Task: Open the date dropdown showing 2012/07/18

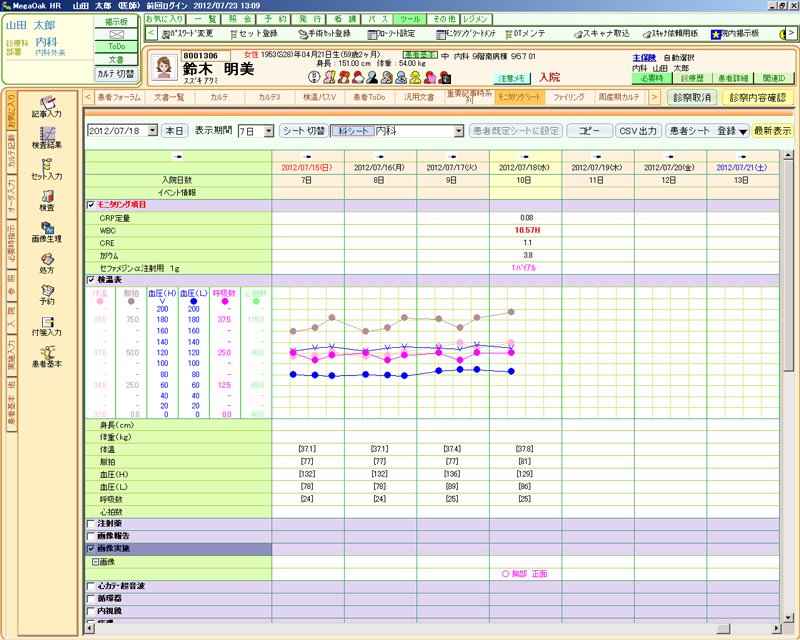Action: tap(153, 131)
